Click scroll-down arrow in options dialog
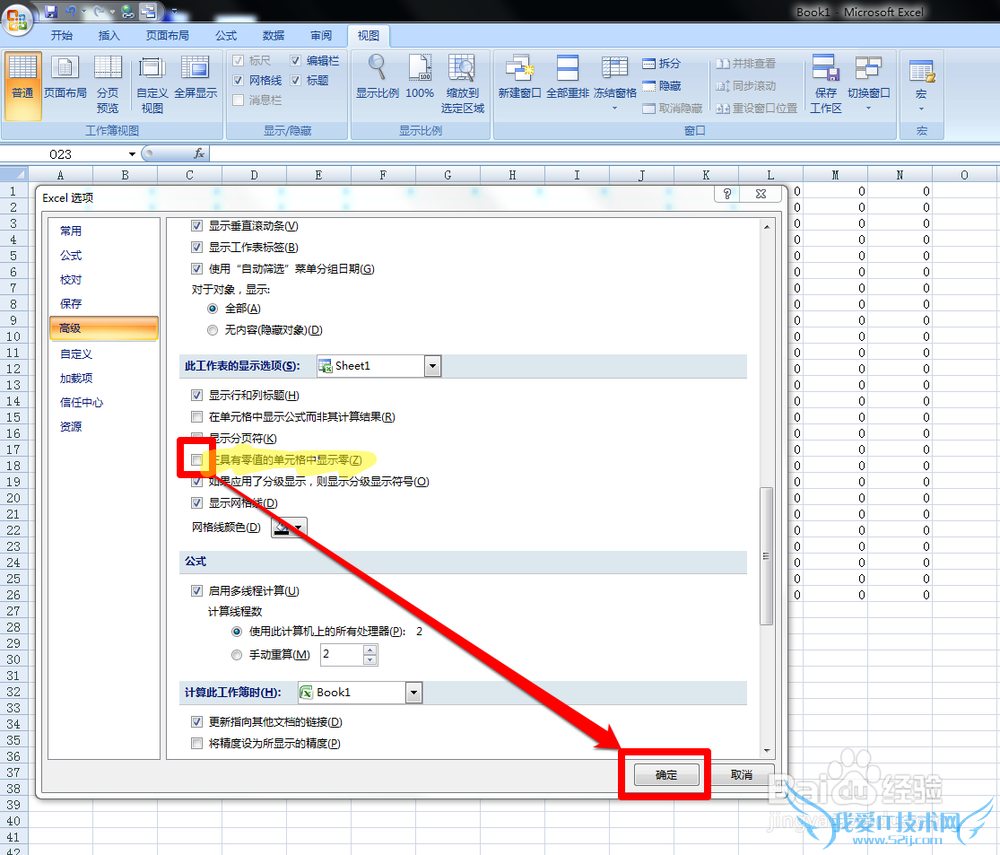The image size is (1000, 855). pyautogui.click(x=767, y=751)
